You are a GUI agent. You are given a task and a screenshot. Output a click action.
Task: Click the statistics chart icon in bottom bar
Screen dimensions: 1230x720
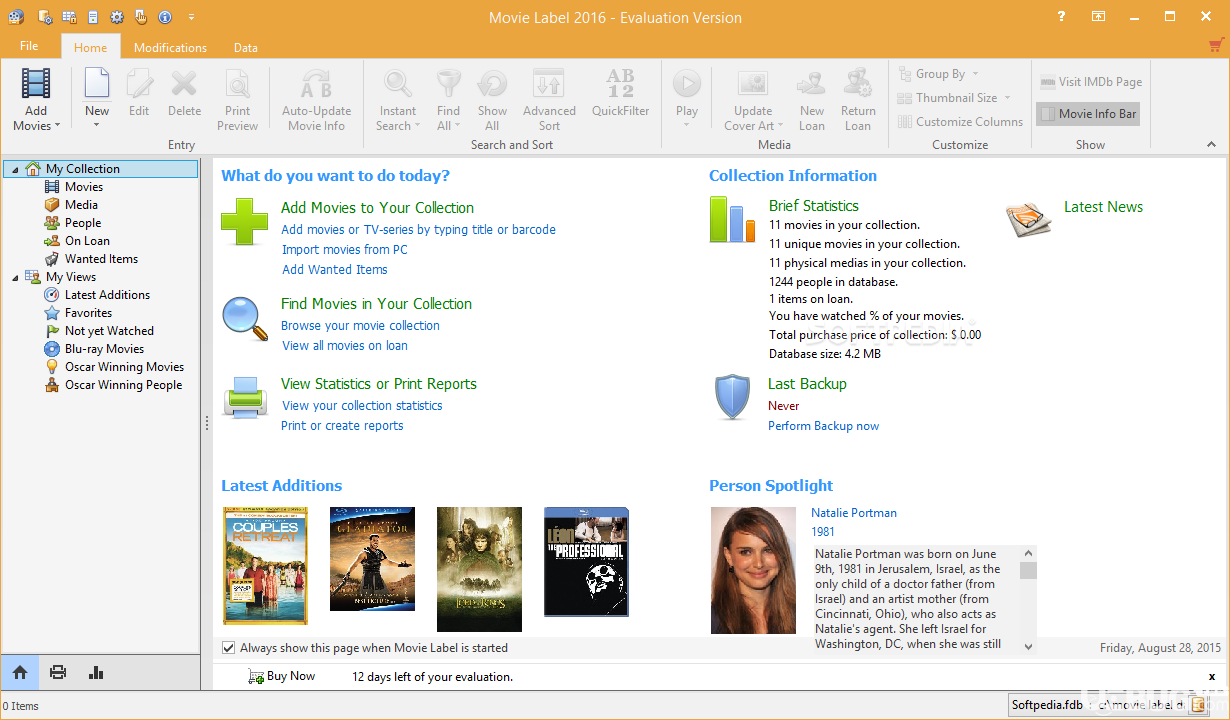tap(96, 672)
